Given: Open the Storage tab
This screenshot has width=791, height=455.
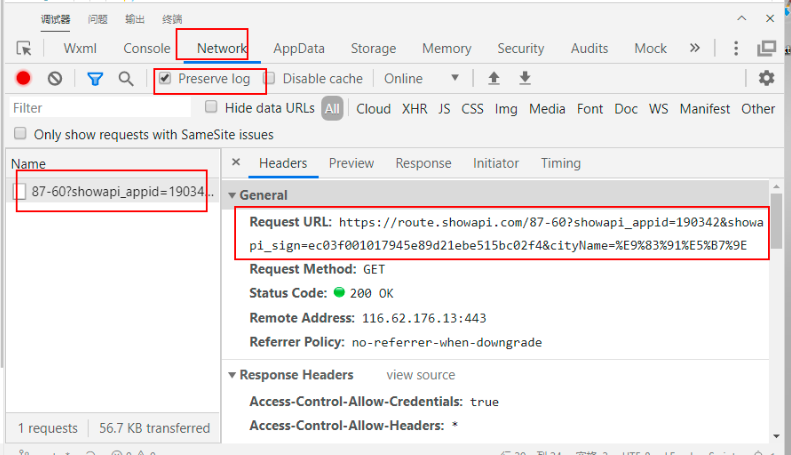Looking at the screenshot, I should coord(373,48).
